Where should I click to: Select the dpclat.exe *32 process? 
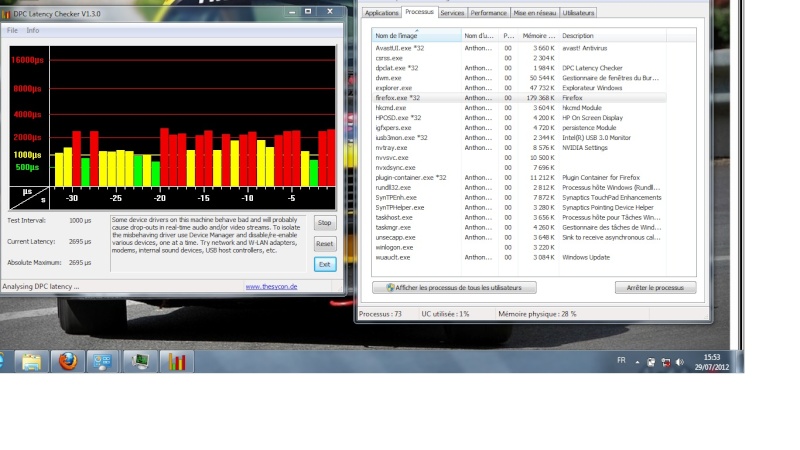519,68
